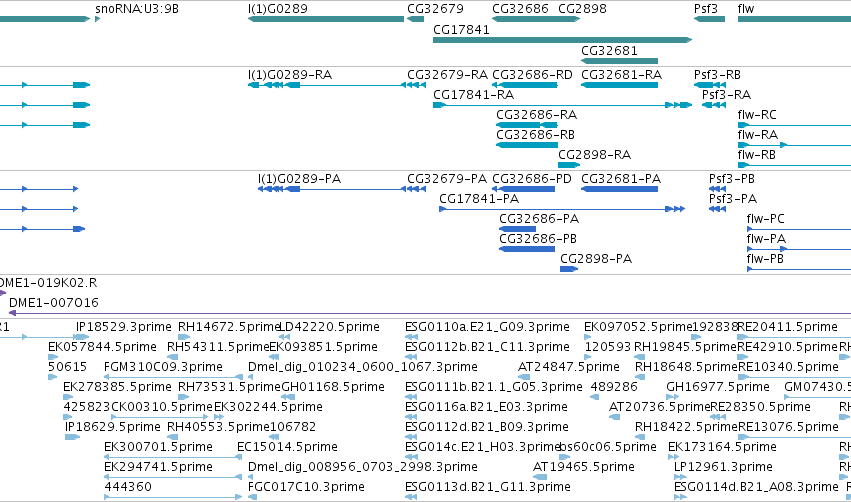Select transcript Psf3-RB

[717, 74]
